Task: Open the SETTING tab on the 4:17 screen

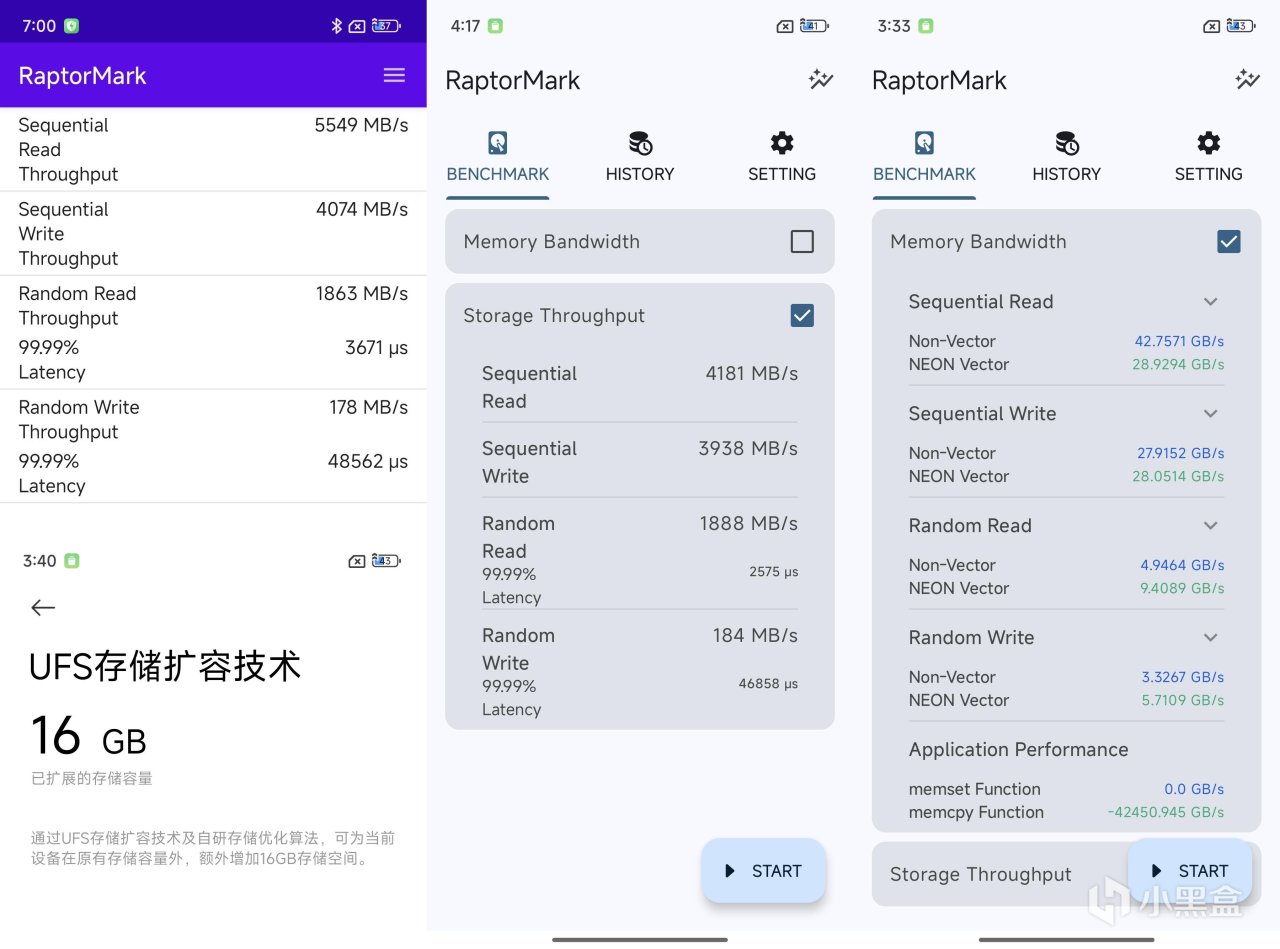Action: (x=782, y=157)
